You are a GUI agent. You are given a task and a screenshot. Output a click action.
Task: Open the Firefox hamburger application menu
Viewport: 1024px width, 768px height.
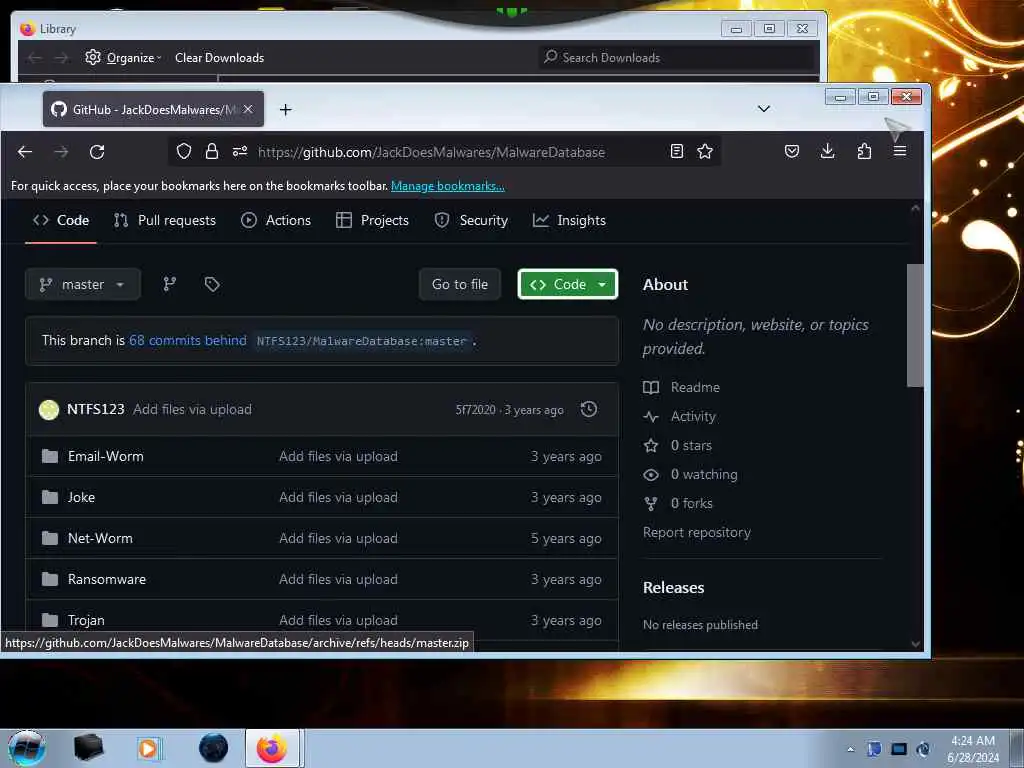[900, 152]
